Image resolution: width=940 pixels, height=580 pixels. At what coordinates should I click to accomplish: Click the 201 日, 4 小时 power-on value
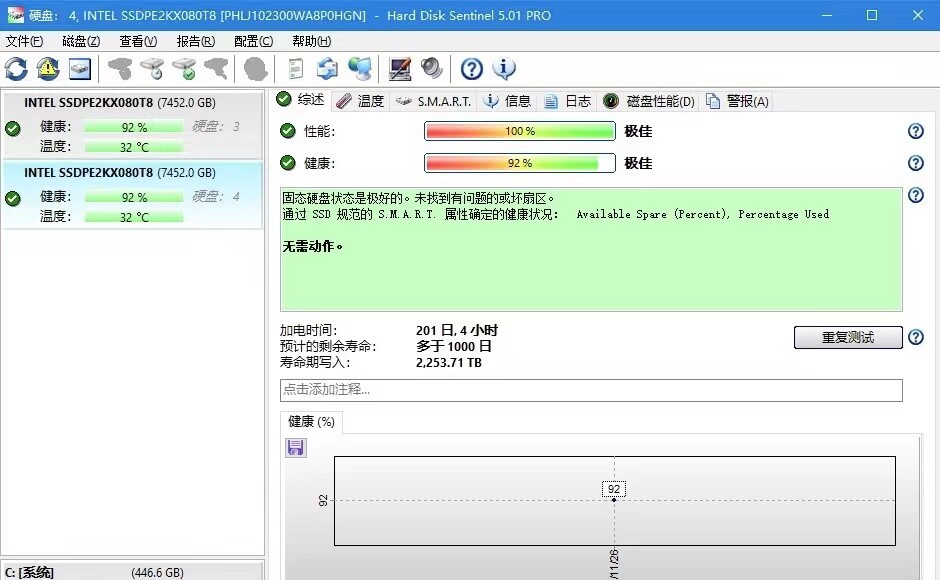tap(457, 330)
